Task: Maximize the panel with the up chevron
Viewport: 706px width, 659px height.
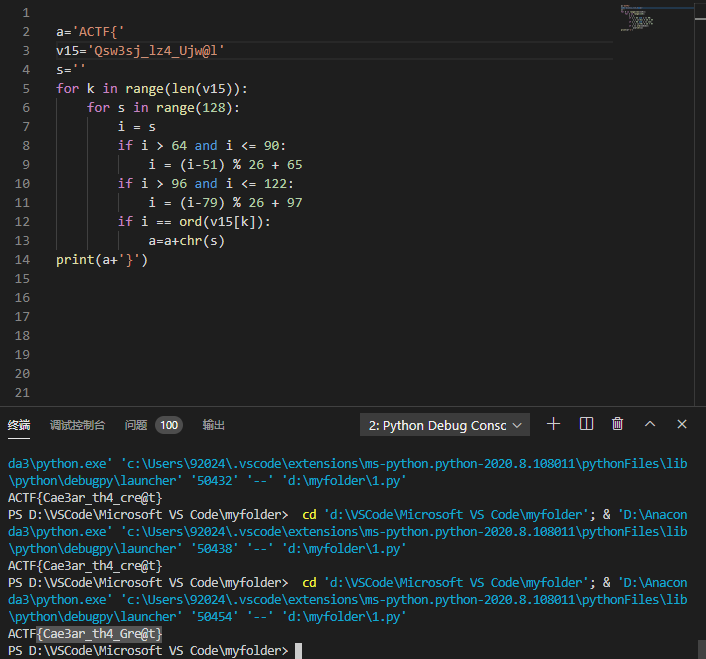Action: pyautogui.click(x=650, y=424)
